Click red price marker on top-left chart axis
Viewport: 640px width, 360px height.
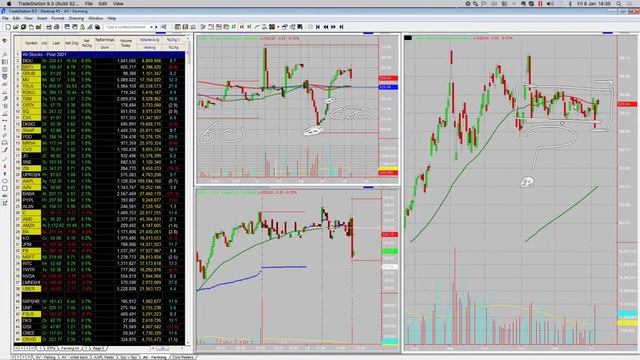coord(388,78)
